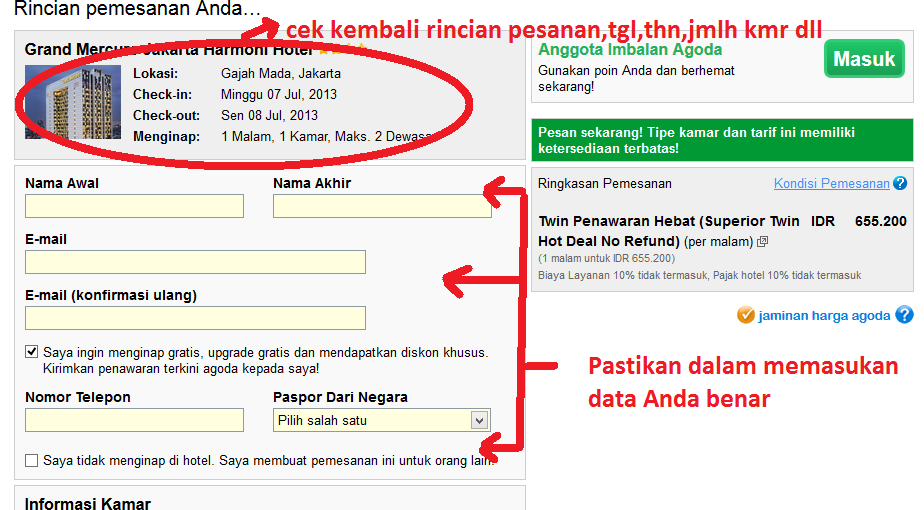Click the Masuk login button
924x510 pixels.
[x=864, y=58]
